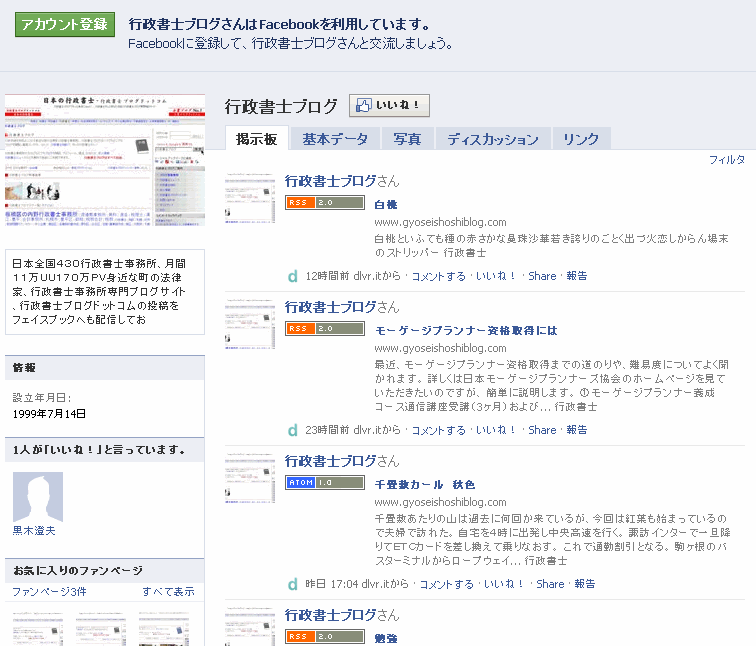756x646 pixels.
Task: Click the 黒木澄夫 profile silhouette avatar
Action: [38, 497]
